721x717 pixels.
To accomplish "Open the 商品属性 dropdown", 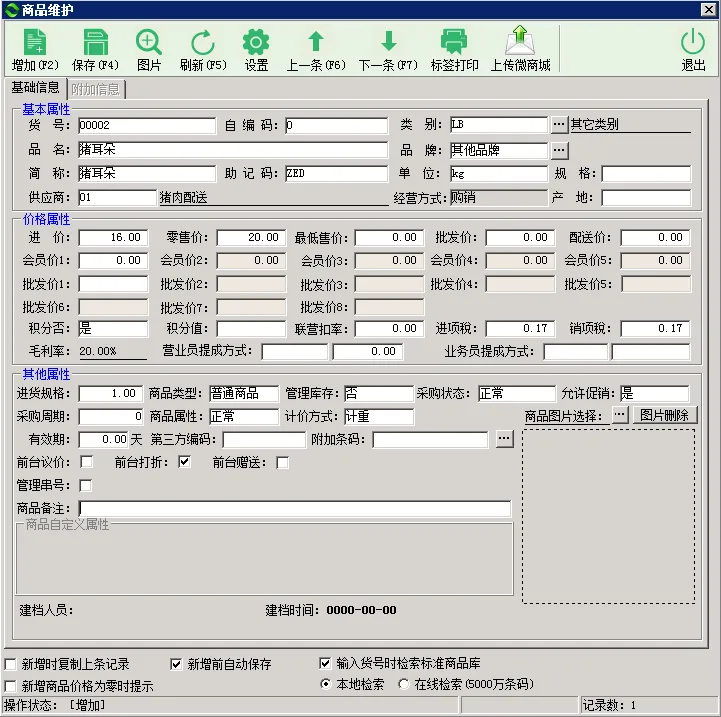I will 244,417.
